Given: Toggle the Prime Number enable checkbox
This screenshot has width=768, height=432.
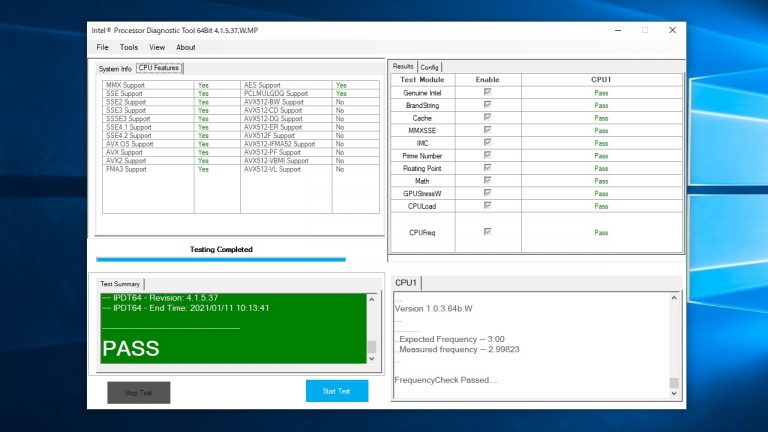Looking at the screenshot, I should pos(487,155).
